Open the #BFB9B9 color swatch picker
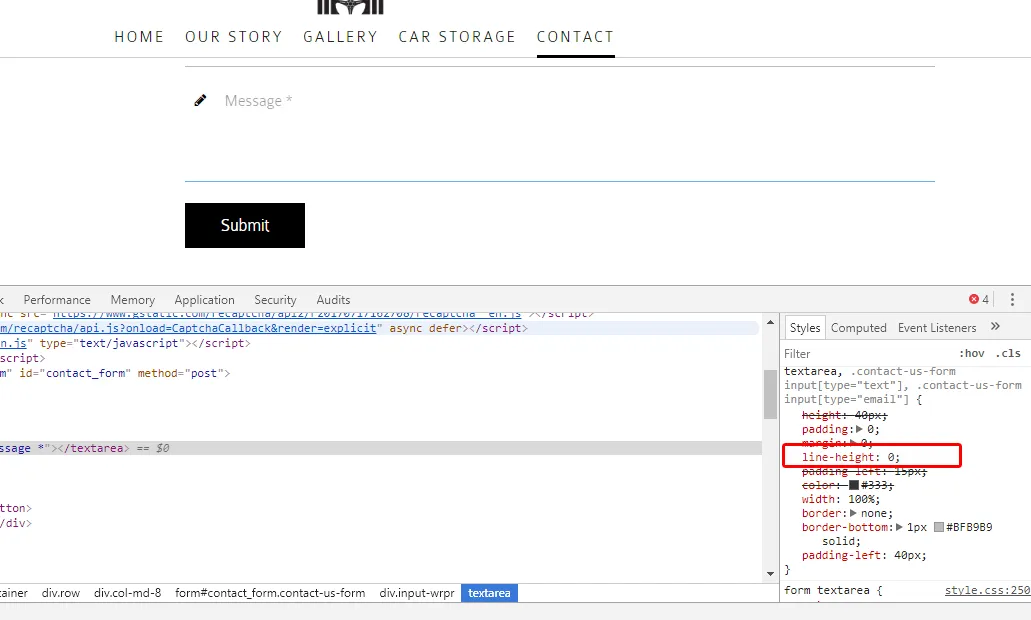Image resolution: width=1031 pixels, height=620 pixels. (939, 527)
